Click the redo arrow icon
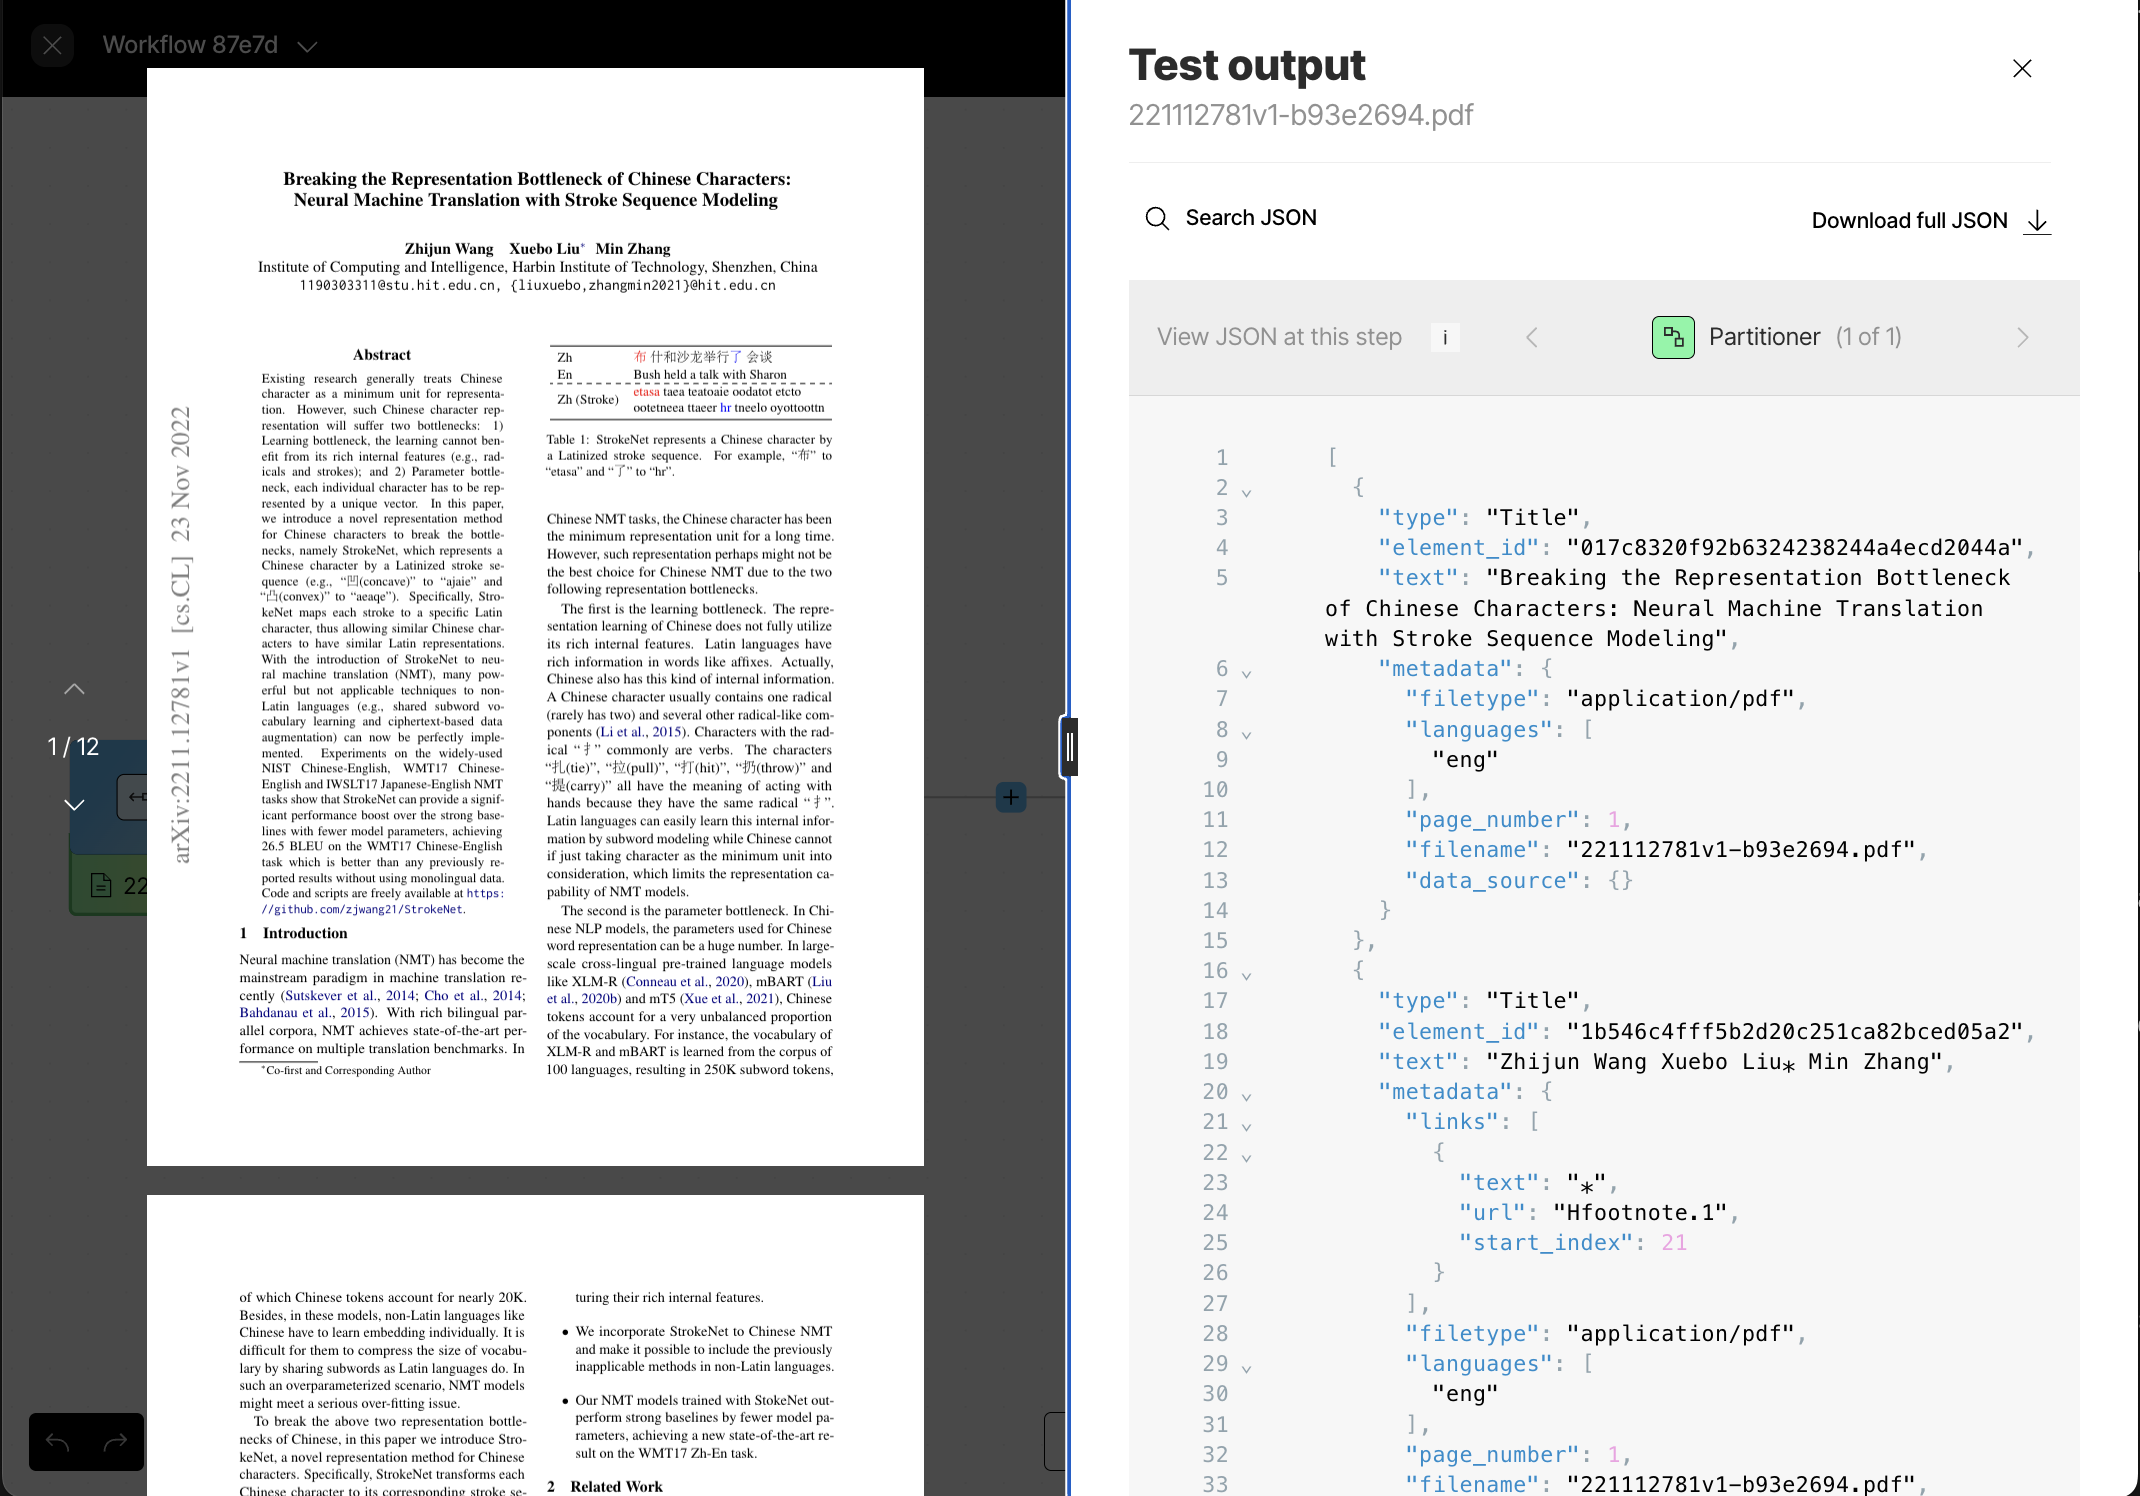This screenshot has width=2140, height=1496. [116, 1442]
